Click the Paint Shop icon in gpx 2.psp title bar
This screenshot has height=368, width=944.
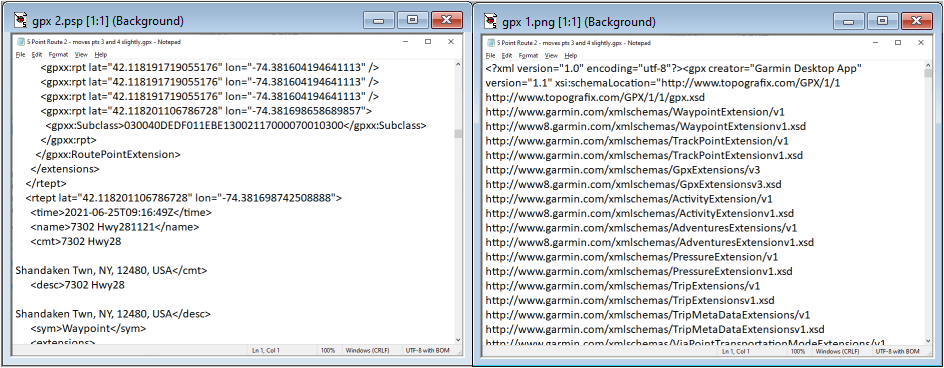pyautogui.click(x=21, y=21)
